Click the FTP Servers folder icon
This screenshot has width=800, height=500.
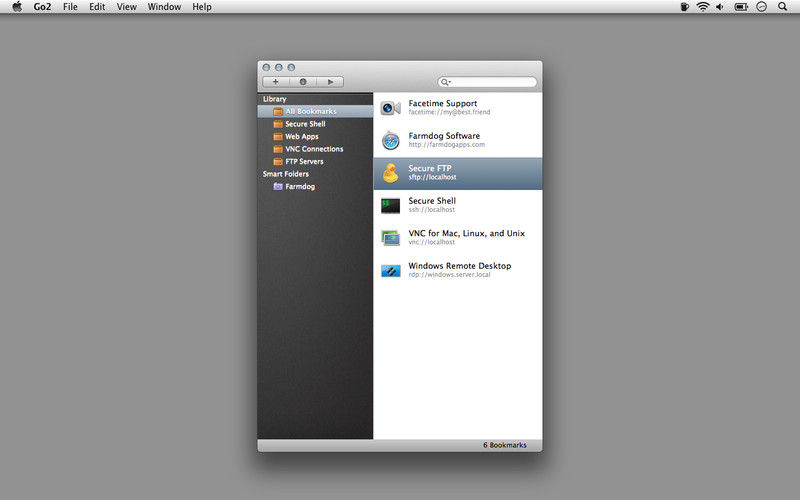(278, 162)
